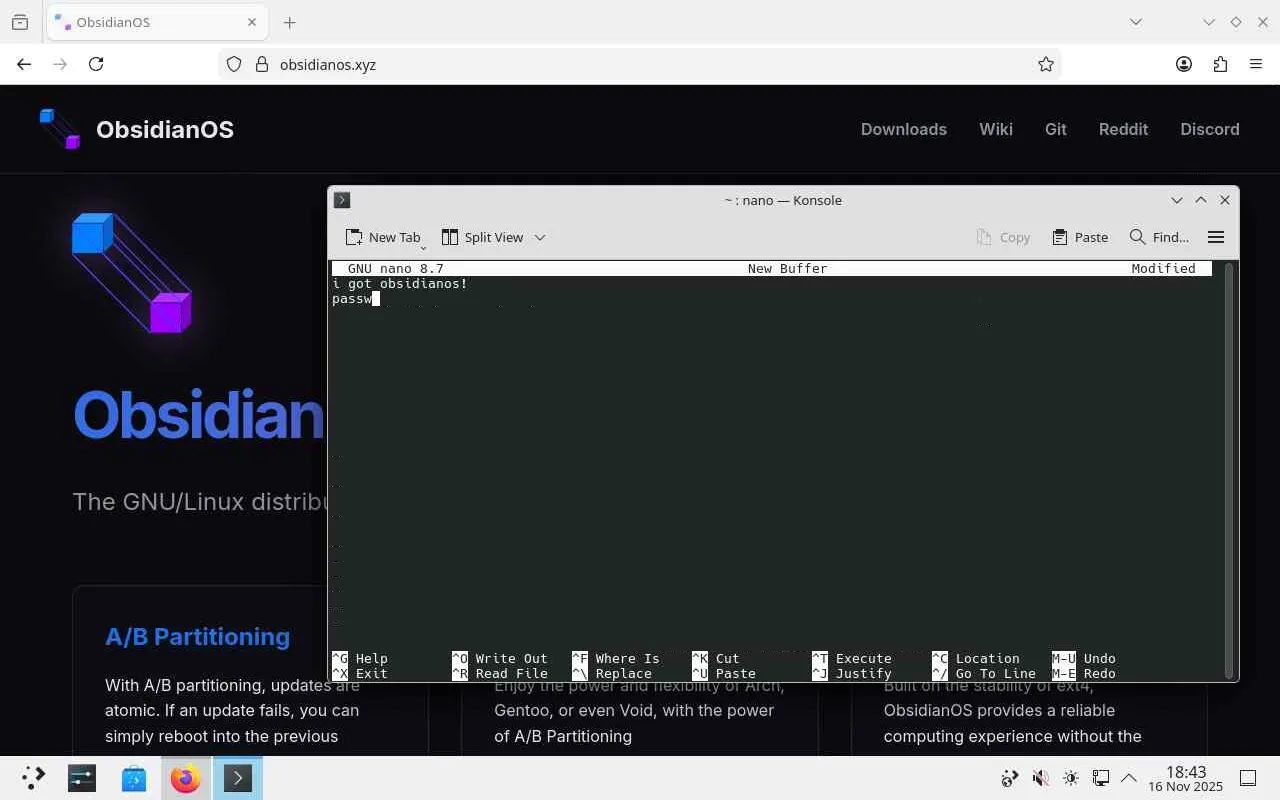
Task: Open the muted audio volume tray icon
Action: point(1040,778)
